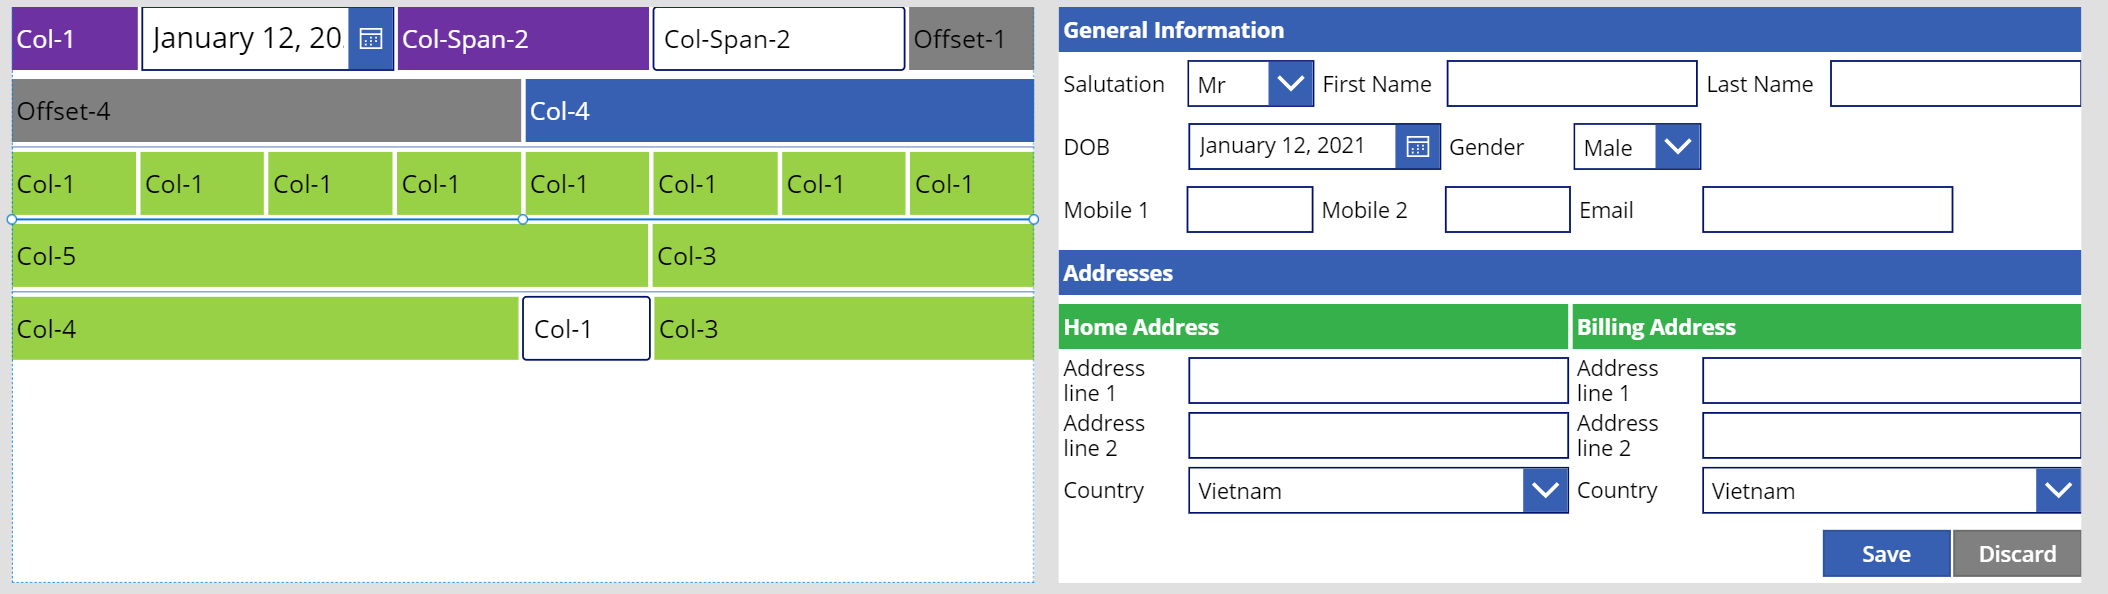The width and height of the screenshot is (2108, 594).
Task: Click calendar icon in top-left date picker
Action: (x=371, y=39)
